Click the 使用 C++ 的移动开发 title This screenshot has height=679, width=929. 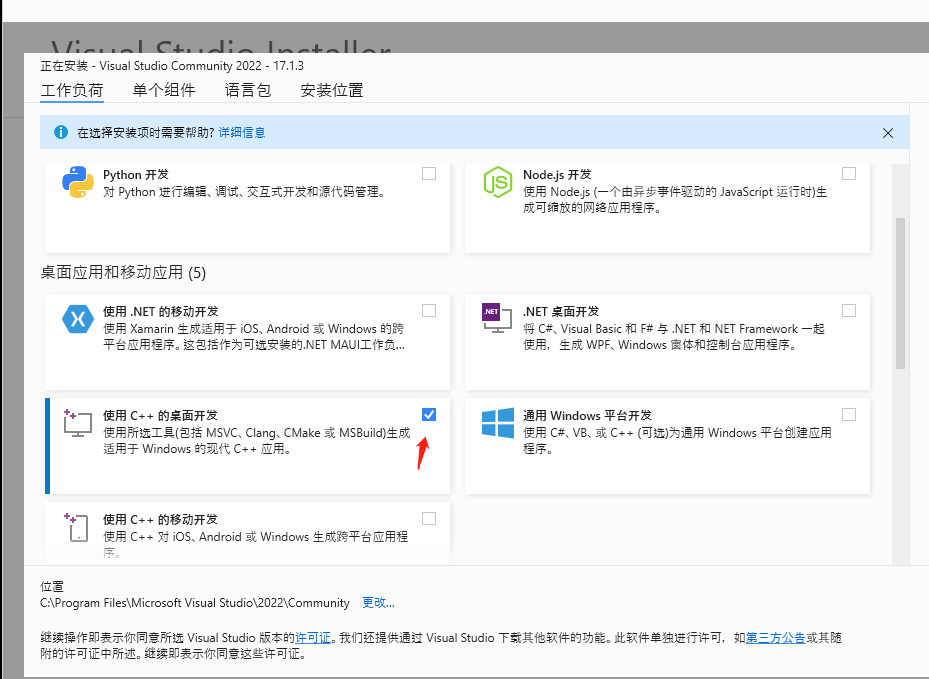tap(160, 520)
